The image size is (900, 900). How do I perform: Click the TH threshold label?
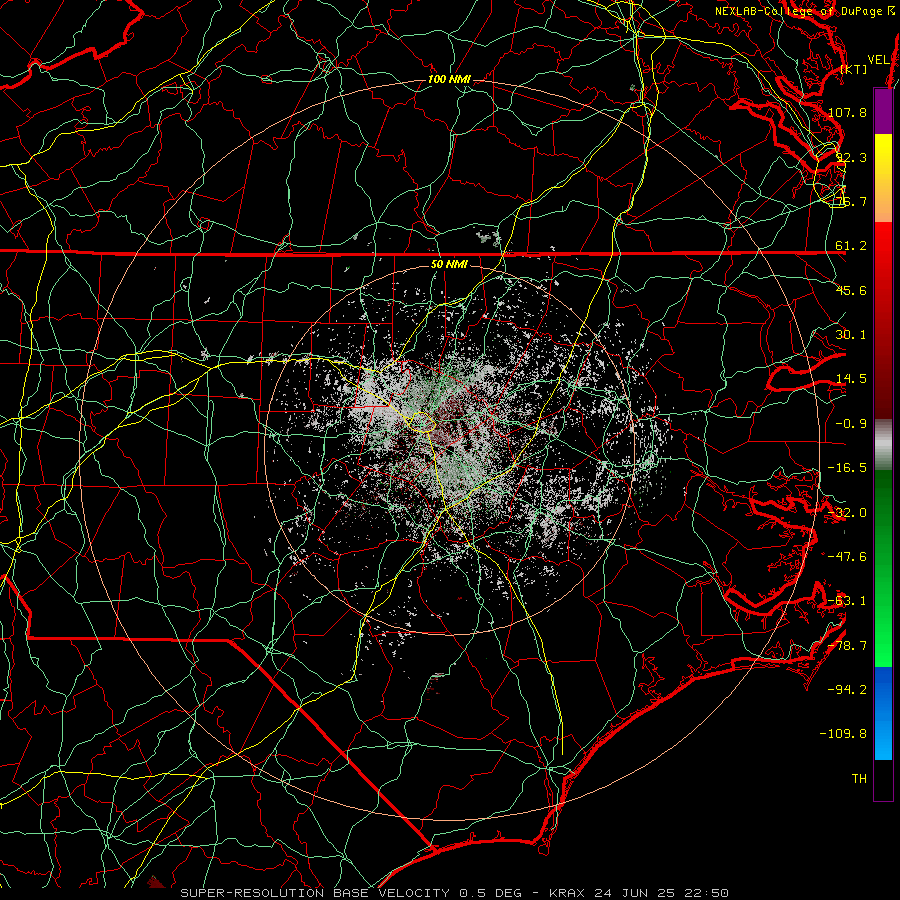[859, 779]
